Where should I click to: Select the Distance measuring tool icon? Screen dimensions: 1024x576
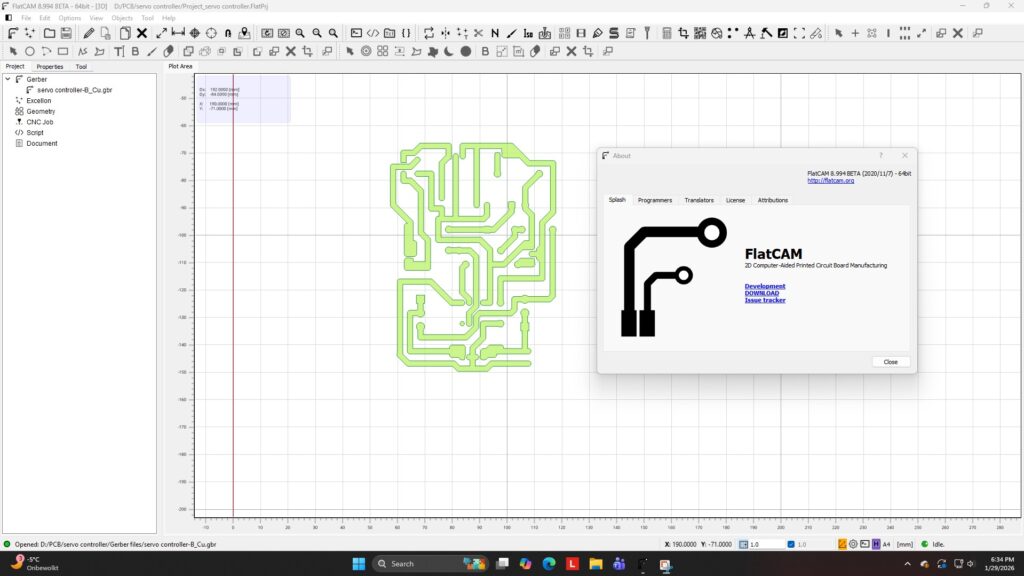178,33
